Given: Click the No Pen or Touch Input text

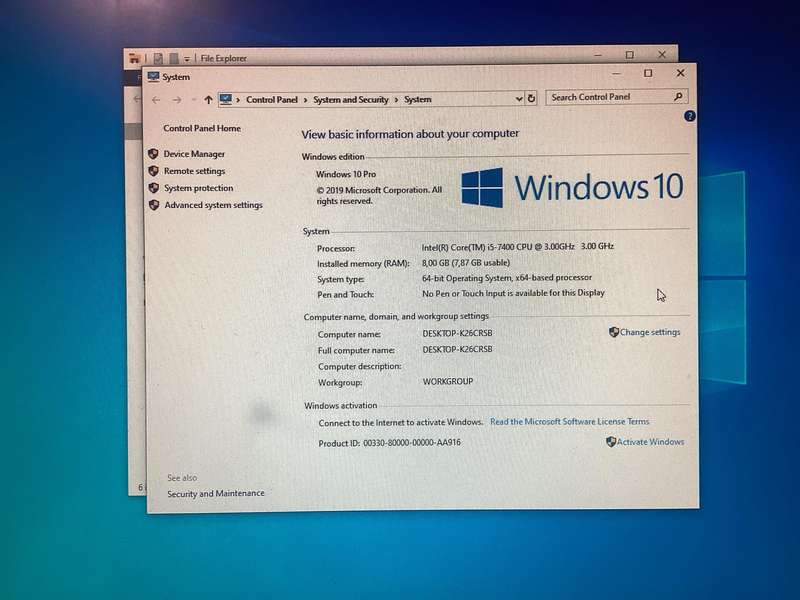Looking at the screenshot, I should (x=513, y=293).
